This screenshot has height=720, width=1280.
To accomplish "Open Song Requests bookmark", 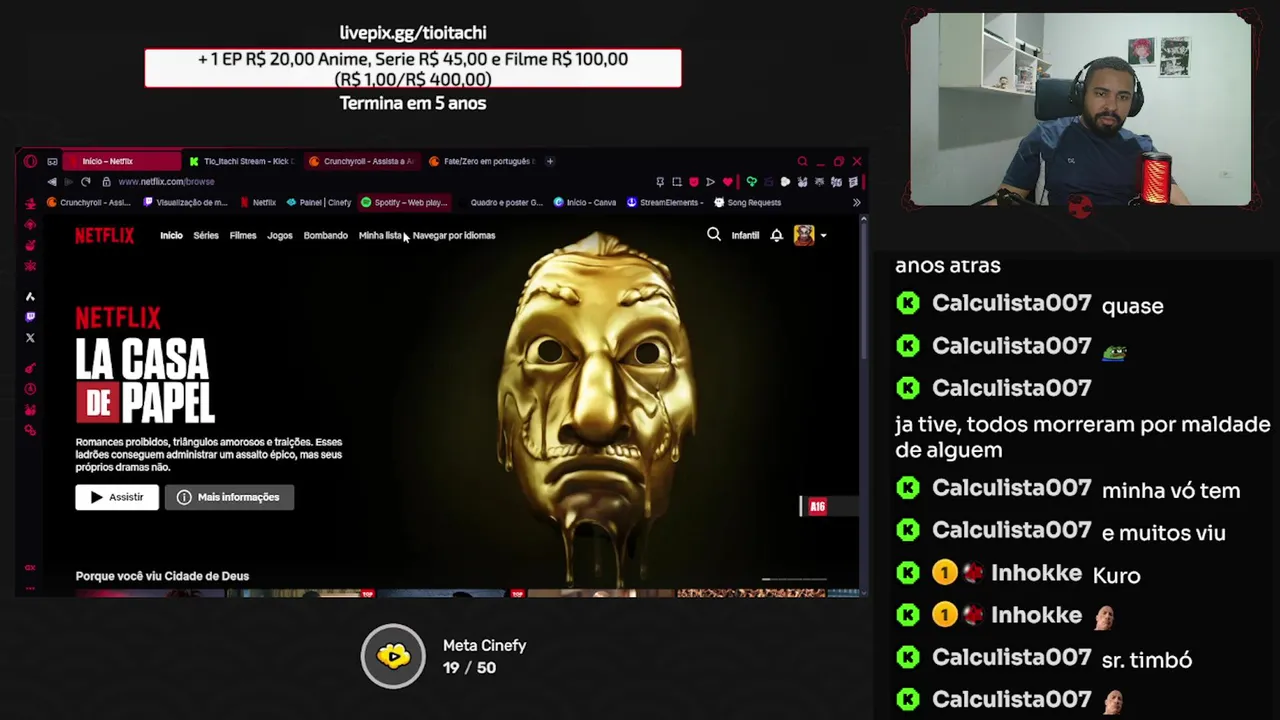I will (747, 203).
